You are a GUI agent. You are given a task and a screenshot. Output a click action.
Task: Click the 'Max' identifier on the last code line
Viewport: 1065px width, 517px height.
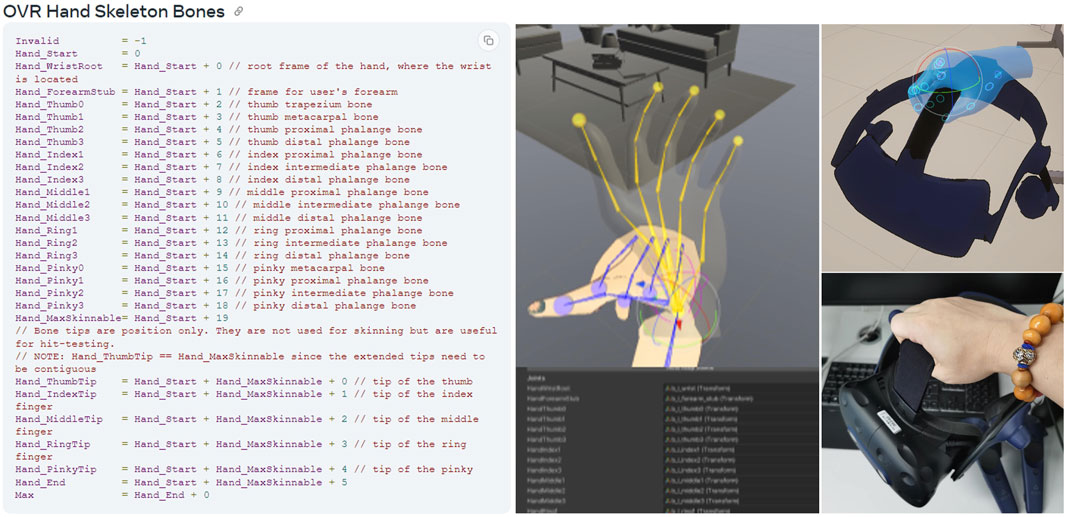24,495
